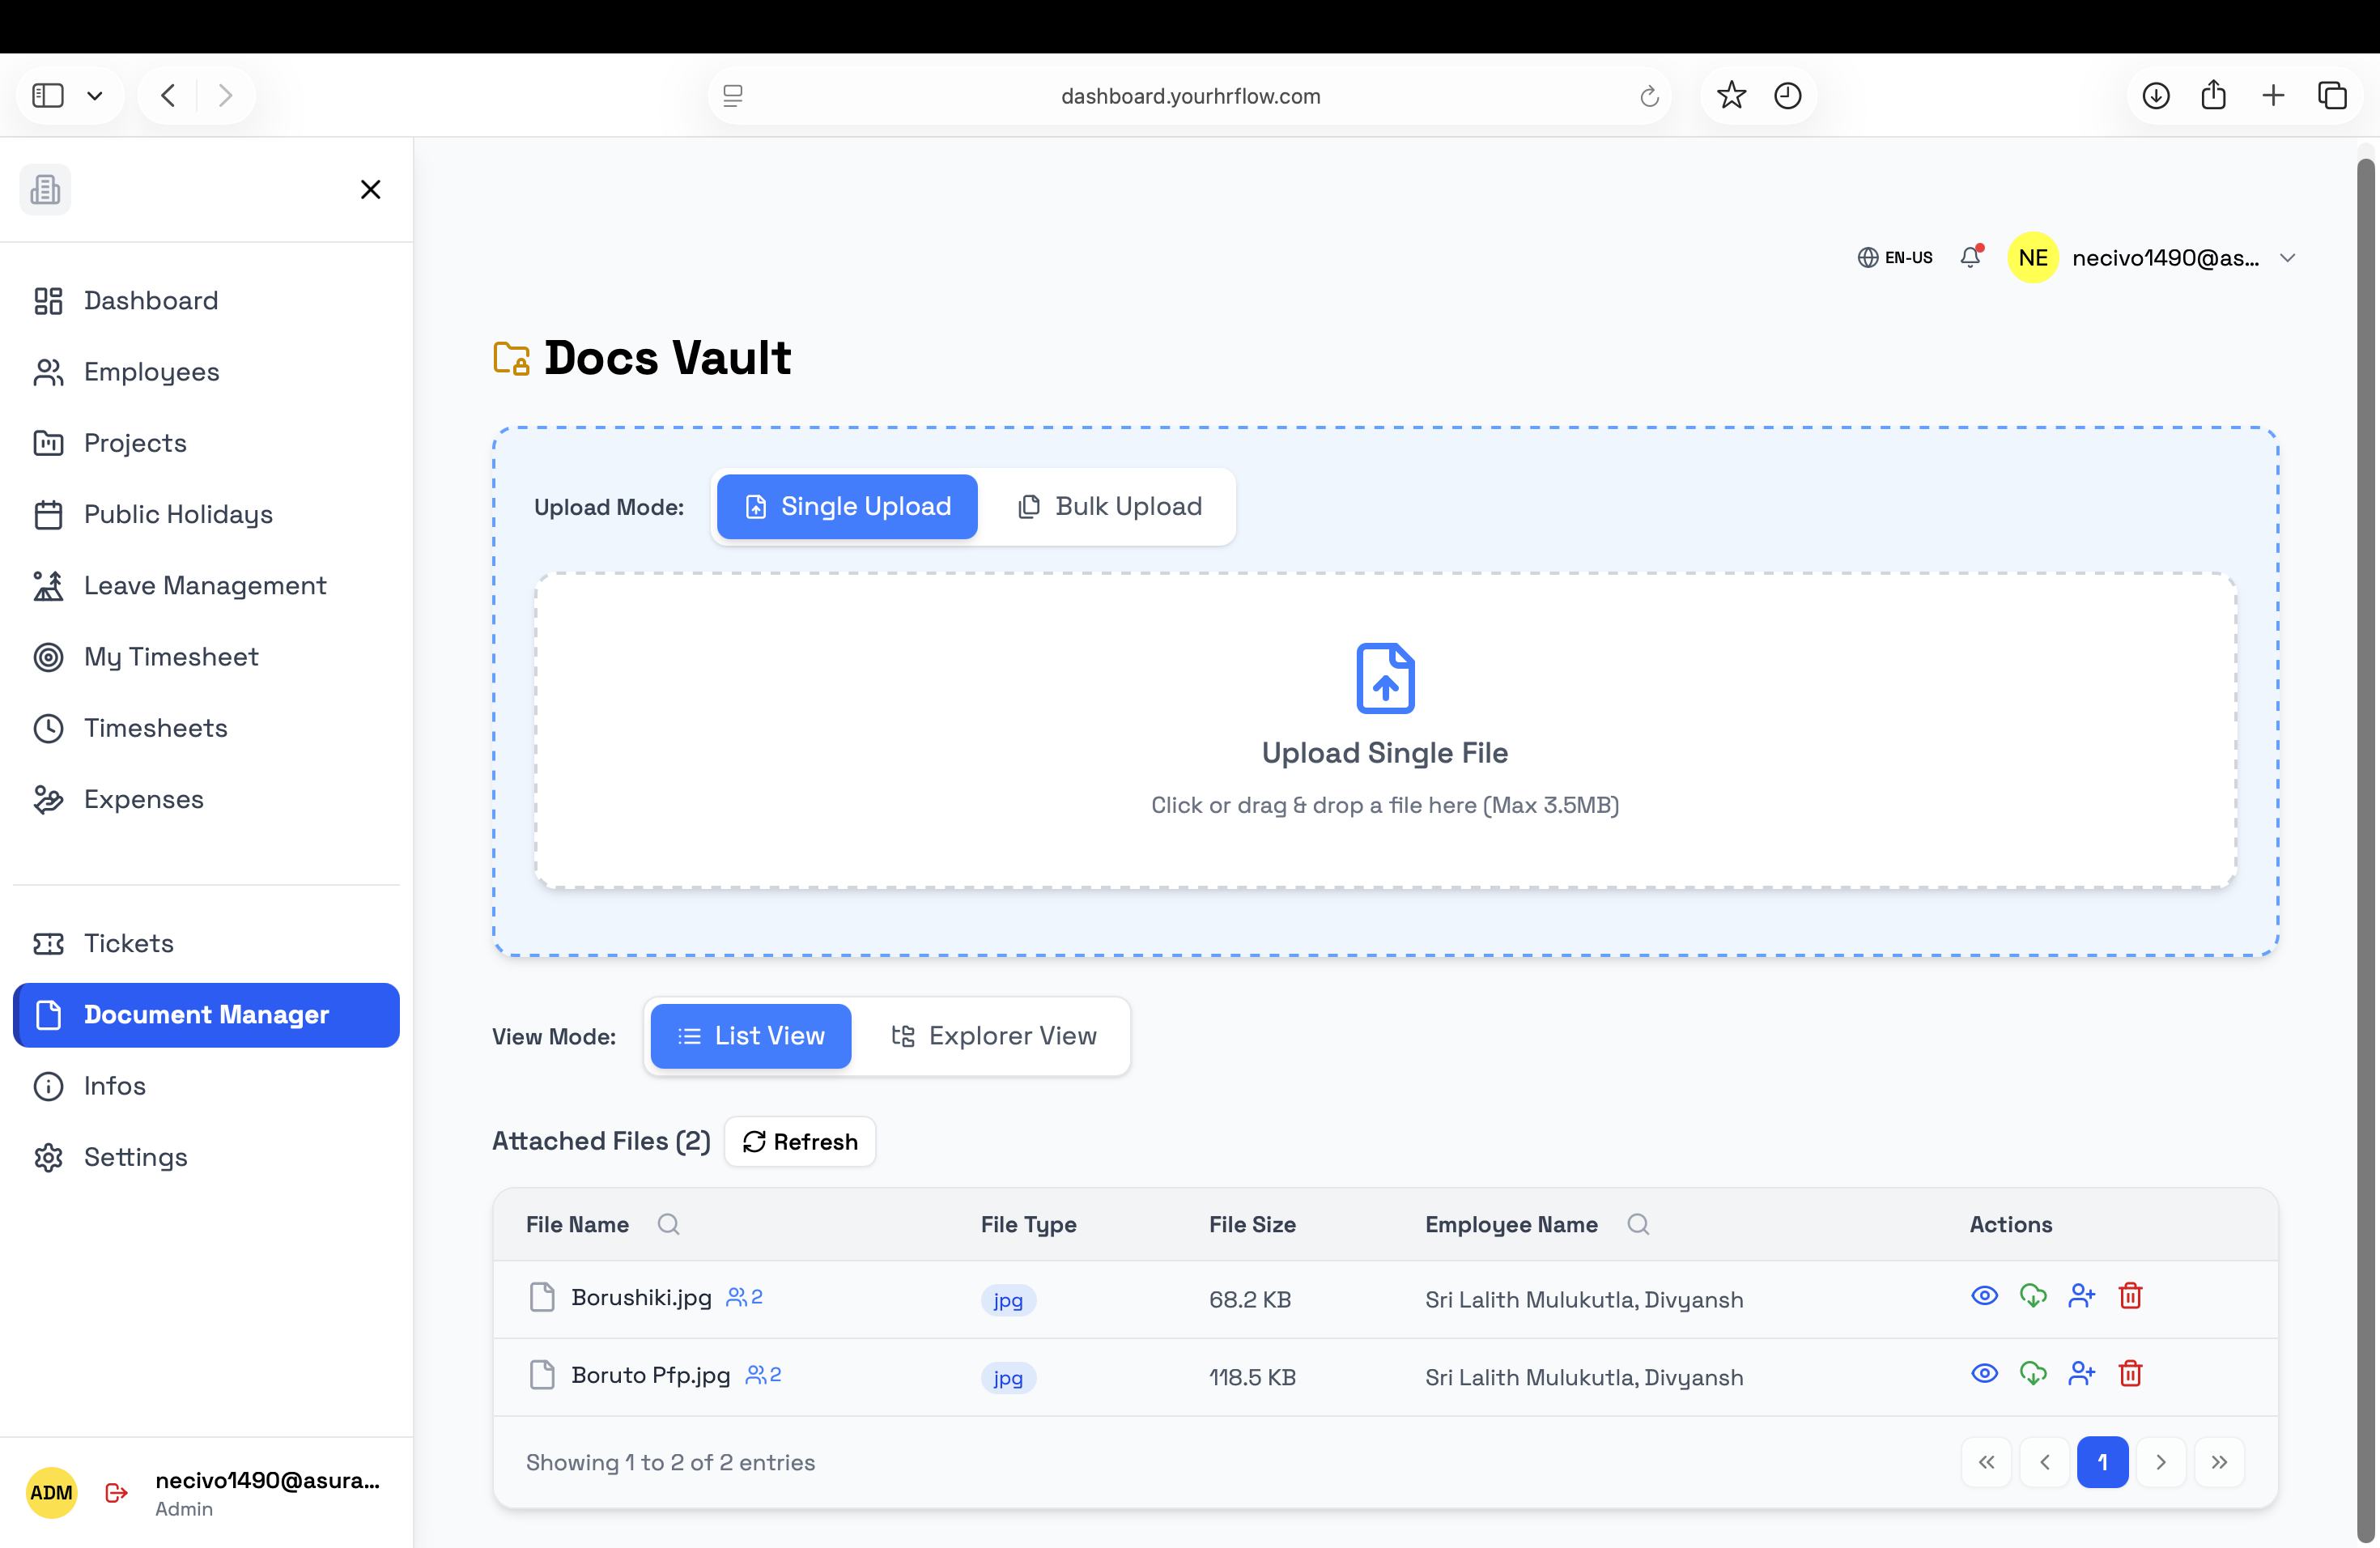
Task: Click the Leave Management sidebar icon
Action: click(x=48, y=585)
